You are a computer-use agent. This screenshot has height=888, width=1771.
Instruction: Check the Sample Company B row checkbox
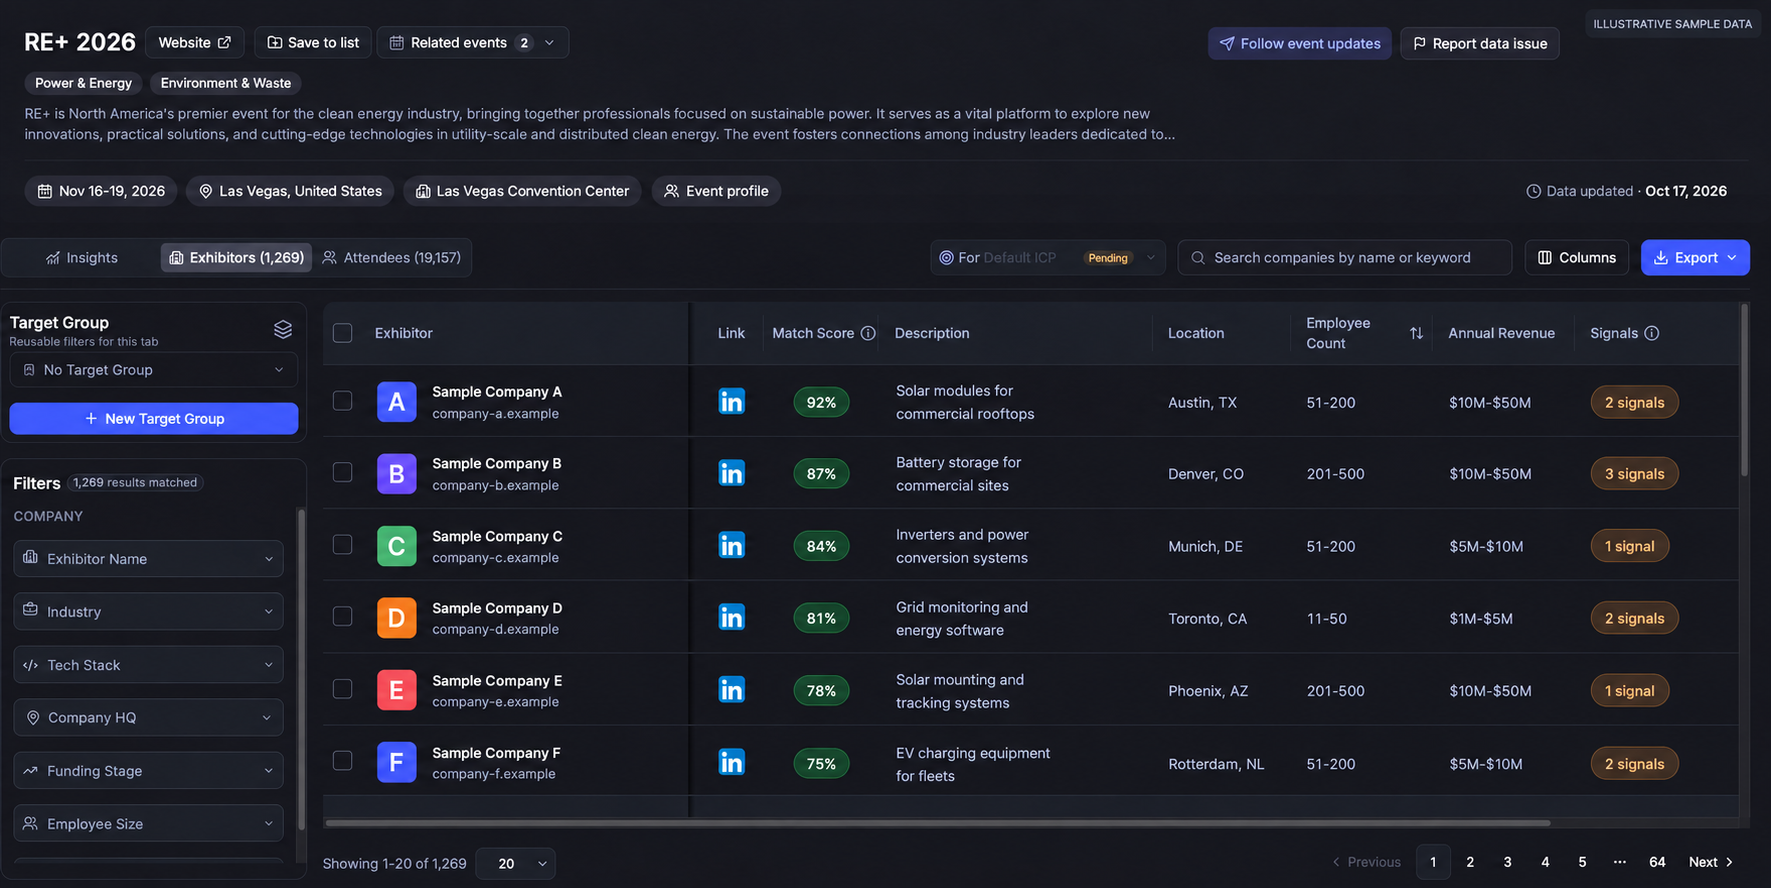tap(342, 472)
